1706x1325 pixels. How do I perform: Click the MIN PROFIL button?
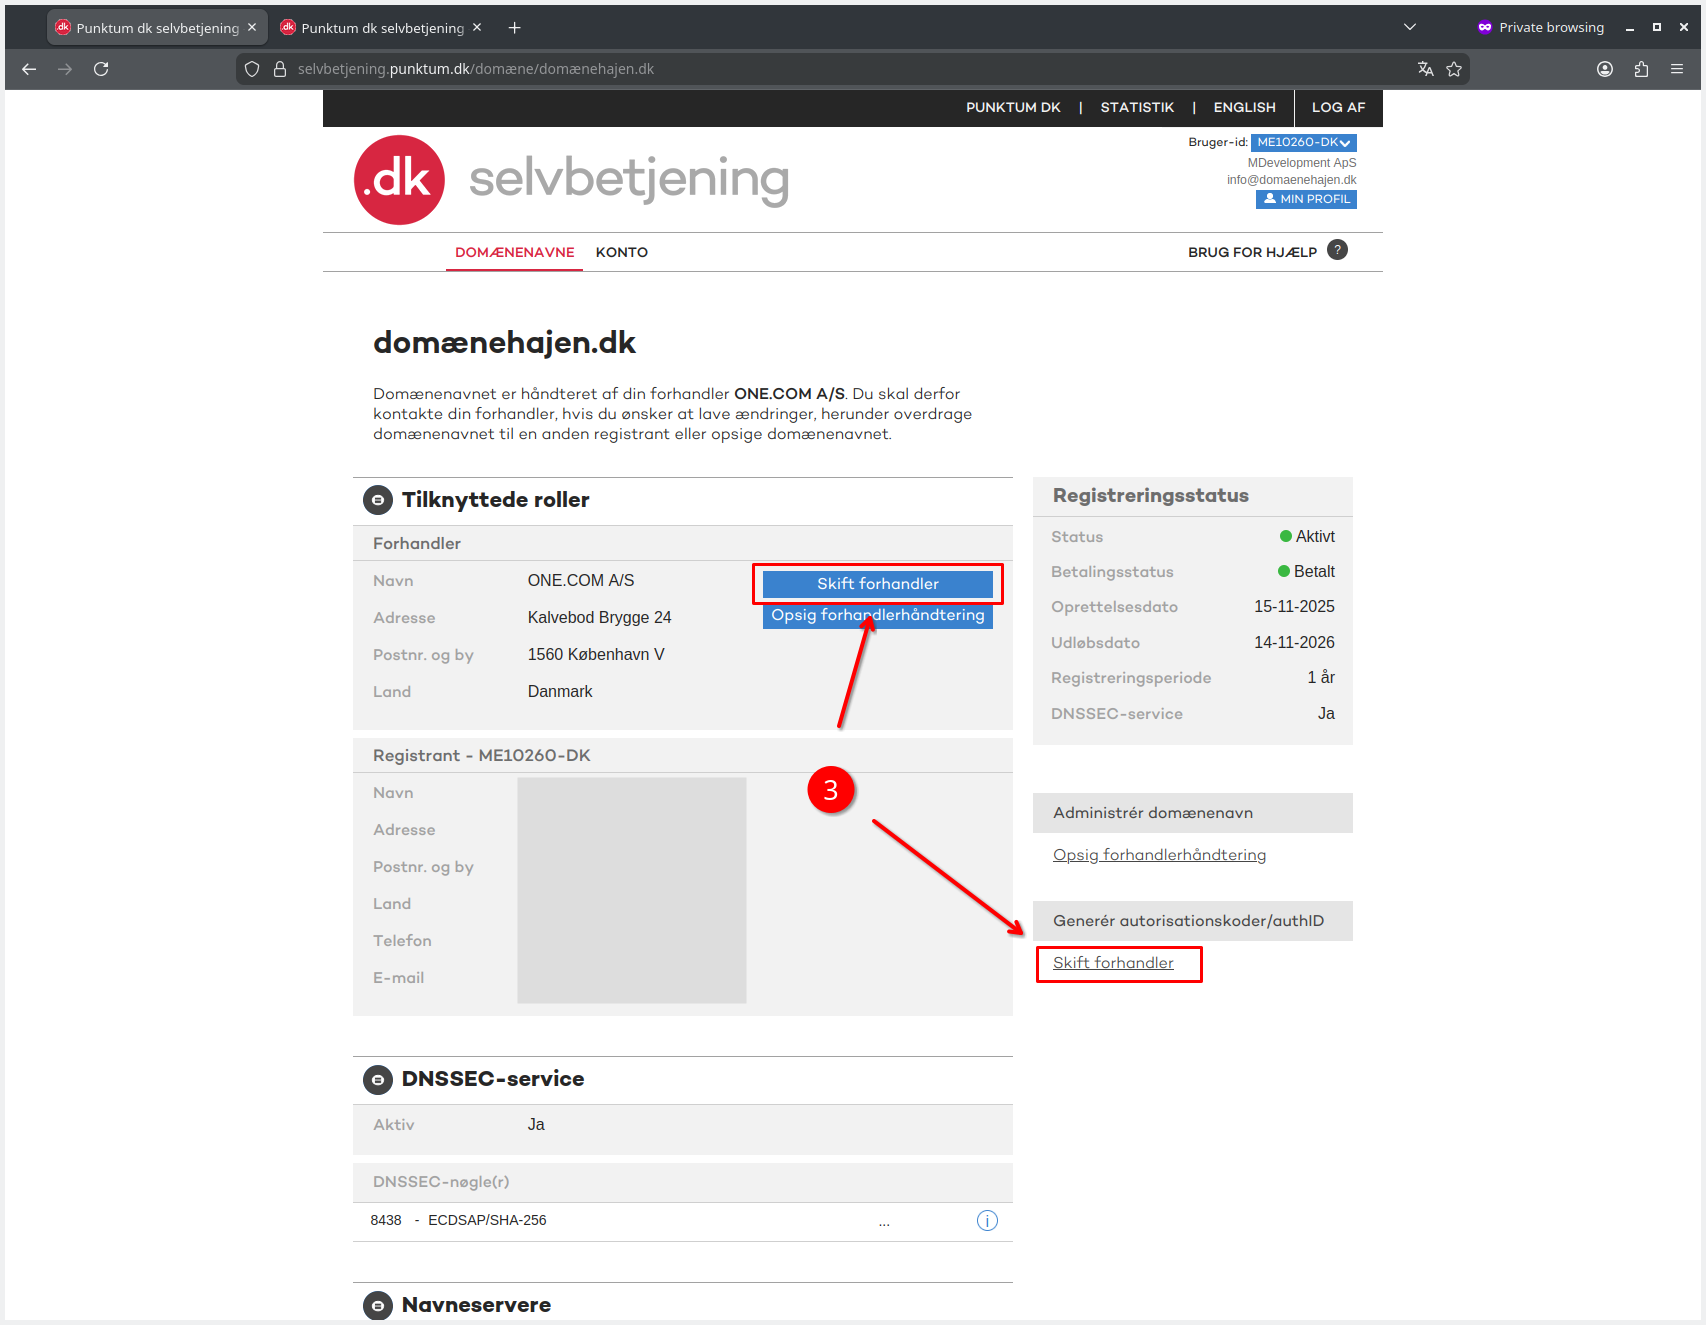[x=1306, y=199]
